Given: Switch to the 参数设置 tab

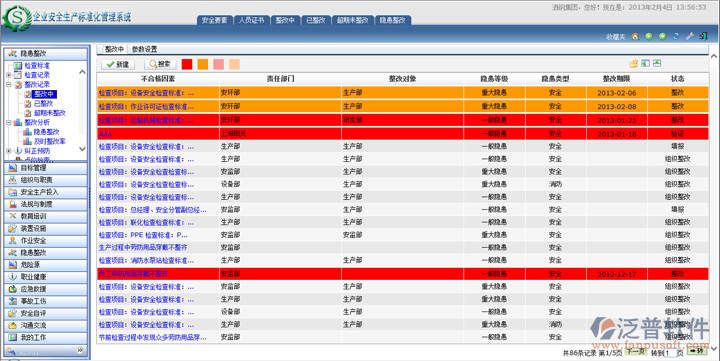Looking at the screenshot, I should (x=144, y=49).
